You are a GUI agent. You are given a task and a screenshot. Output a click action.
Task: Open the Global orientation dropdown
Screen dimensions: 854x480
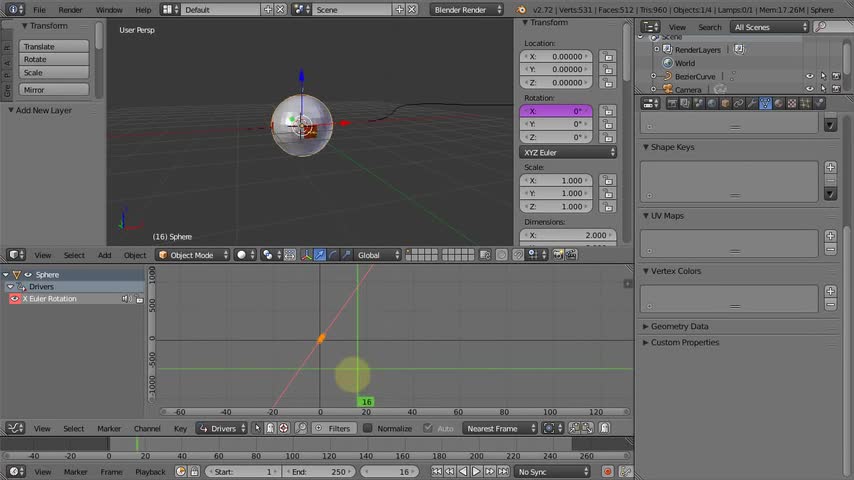pyautogui.click(x=378, y=255)
